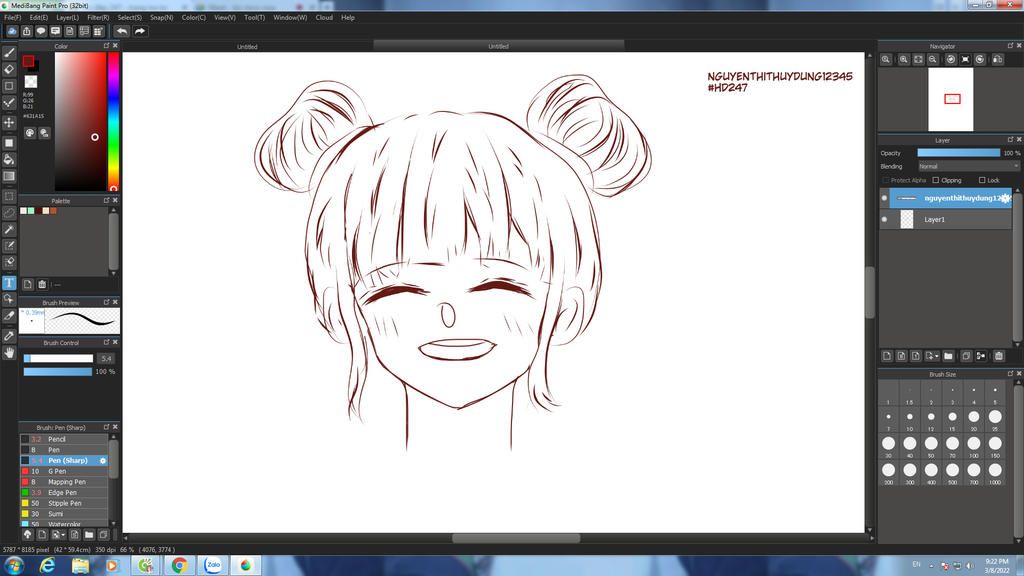Open the Select menu
1024x576 pixels.
pyautogui.click(x=129, y=18)
